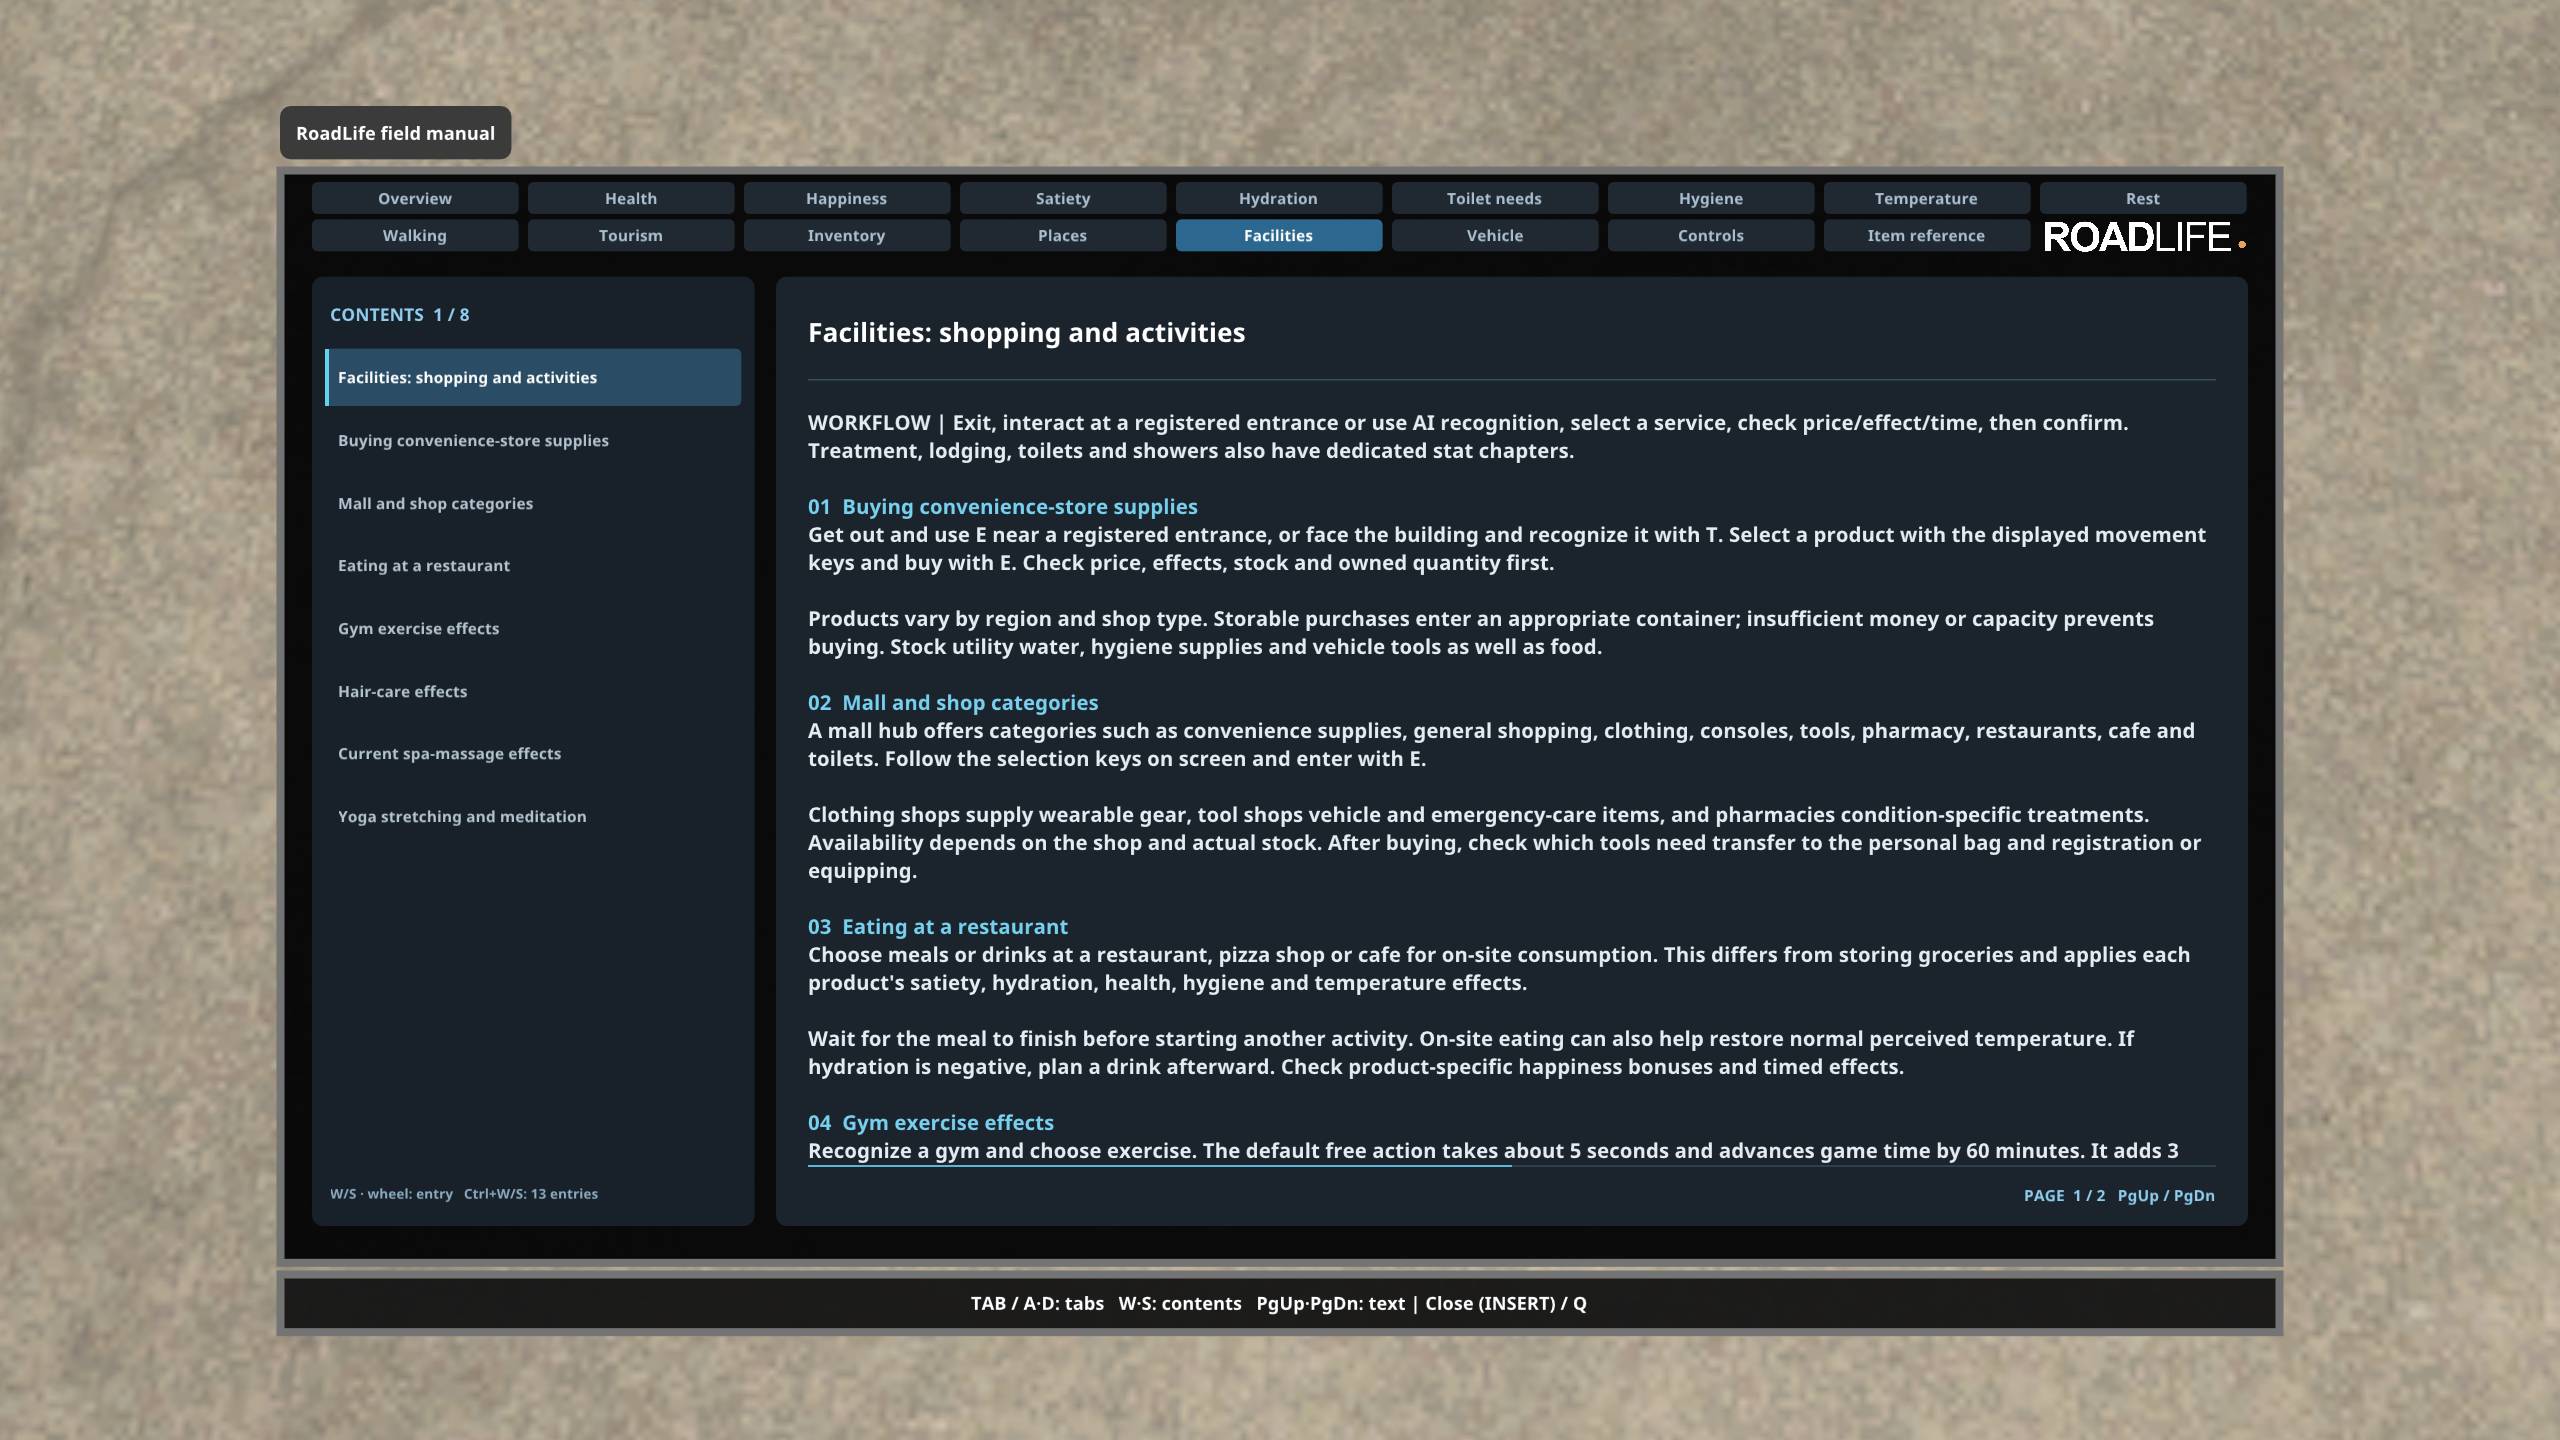Go to the Places tab
The height and width of the screenshot is (1440, 2560).
coord(1063,235)
